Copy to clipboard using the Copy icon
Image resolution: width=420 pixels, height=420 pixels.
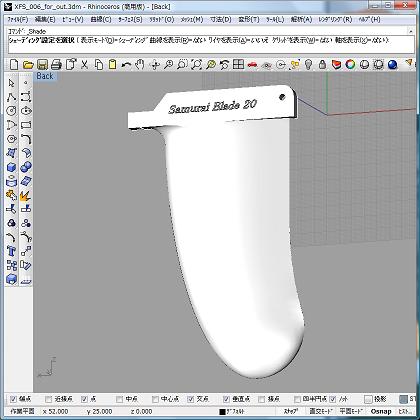(99, 64)
